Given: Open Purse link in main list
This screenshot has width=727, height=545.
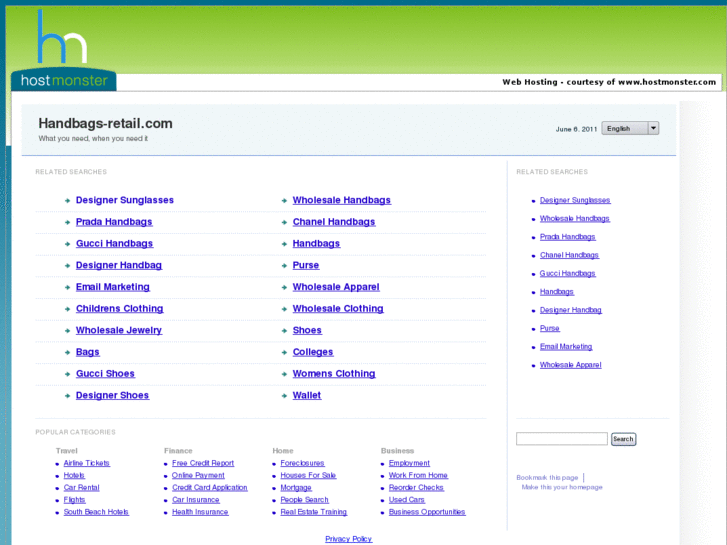Looking at the screenshot, I should (306, 265).
